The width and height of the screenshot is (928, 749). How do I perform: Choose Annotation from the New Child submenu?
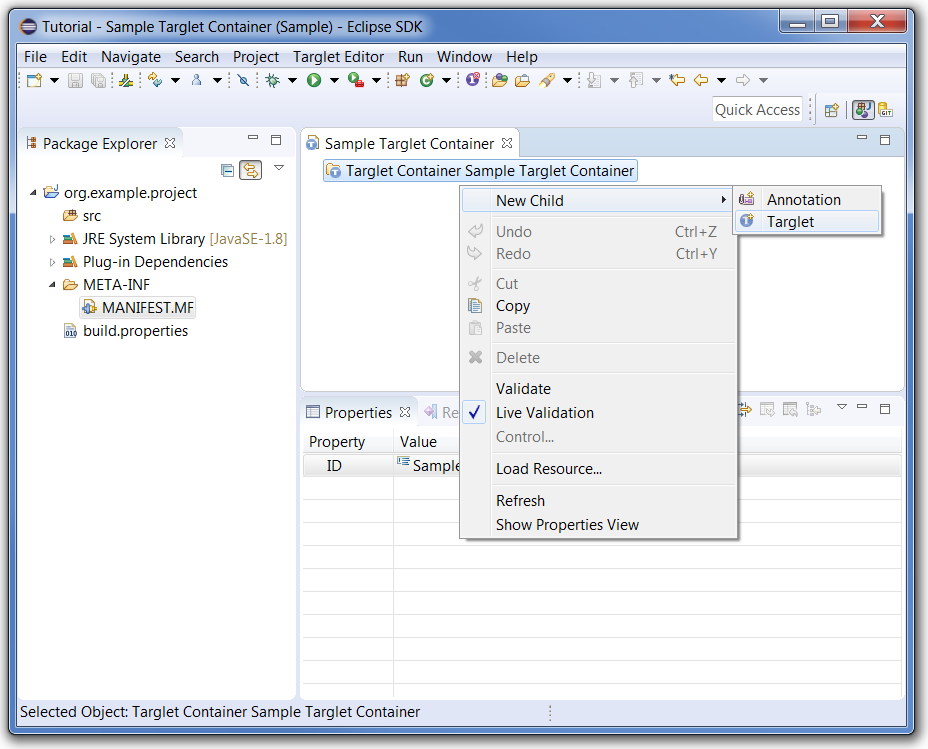tap(807, 200)
